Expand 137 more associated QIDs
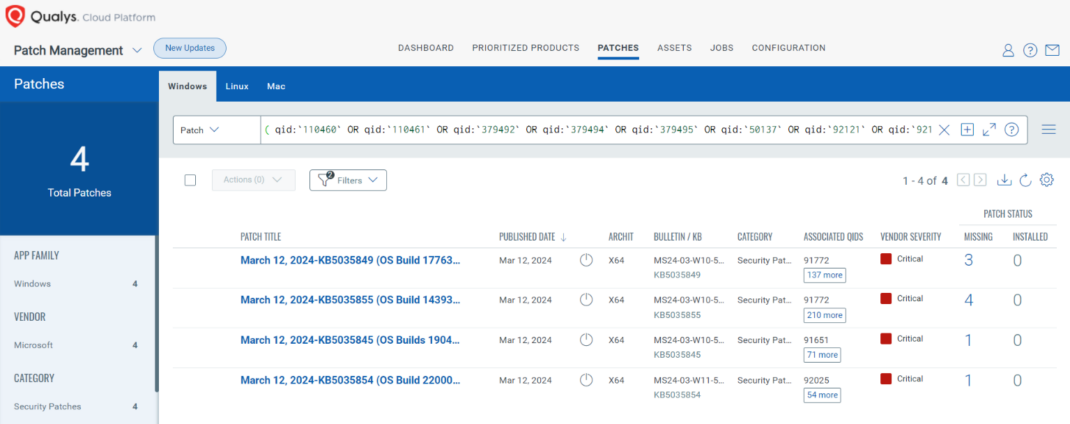Viewport: 1070px width, 424px height. coord(824,274)
